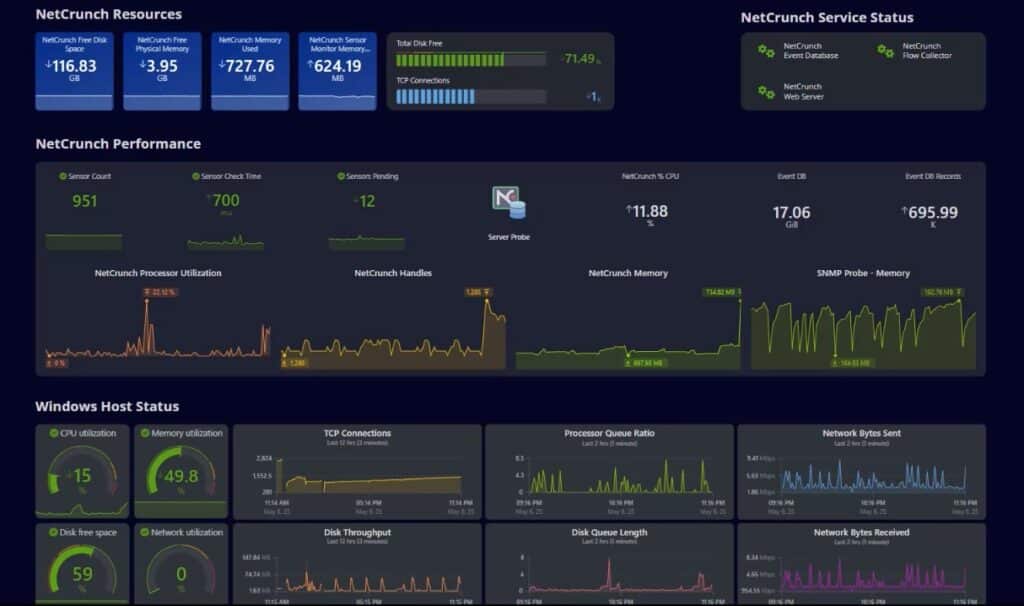
Task: Open NetCrunch Sensor Monitor Memory tile
Action: pos(338,71)
